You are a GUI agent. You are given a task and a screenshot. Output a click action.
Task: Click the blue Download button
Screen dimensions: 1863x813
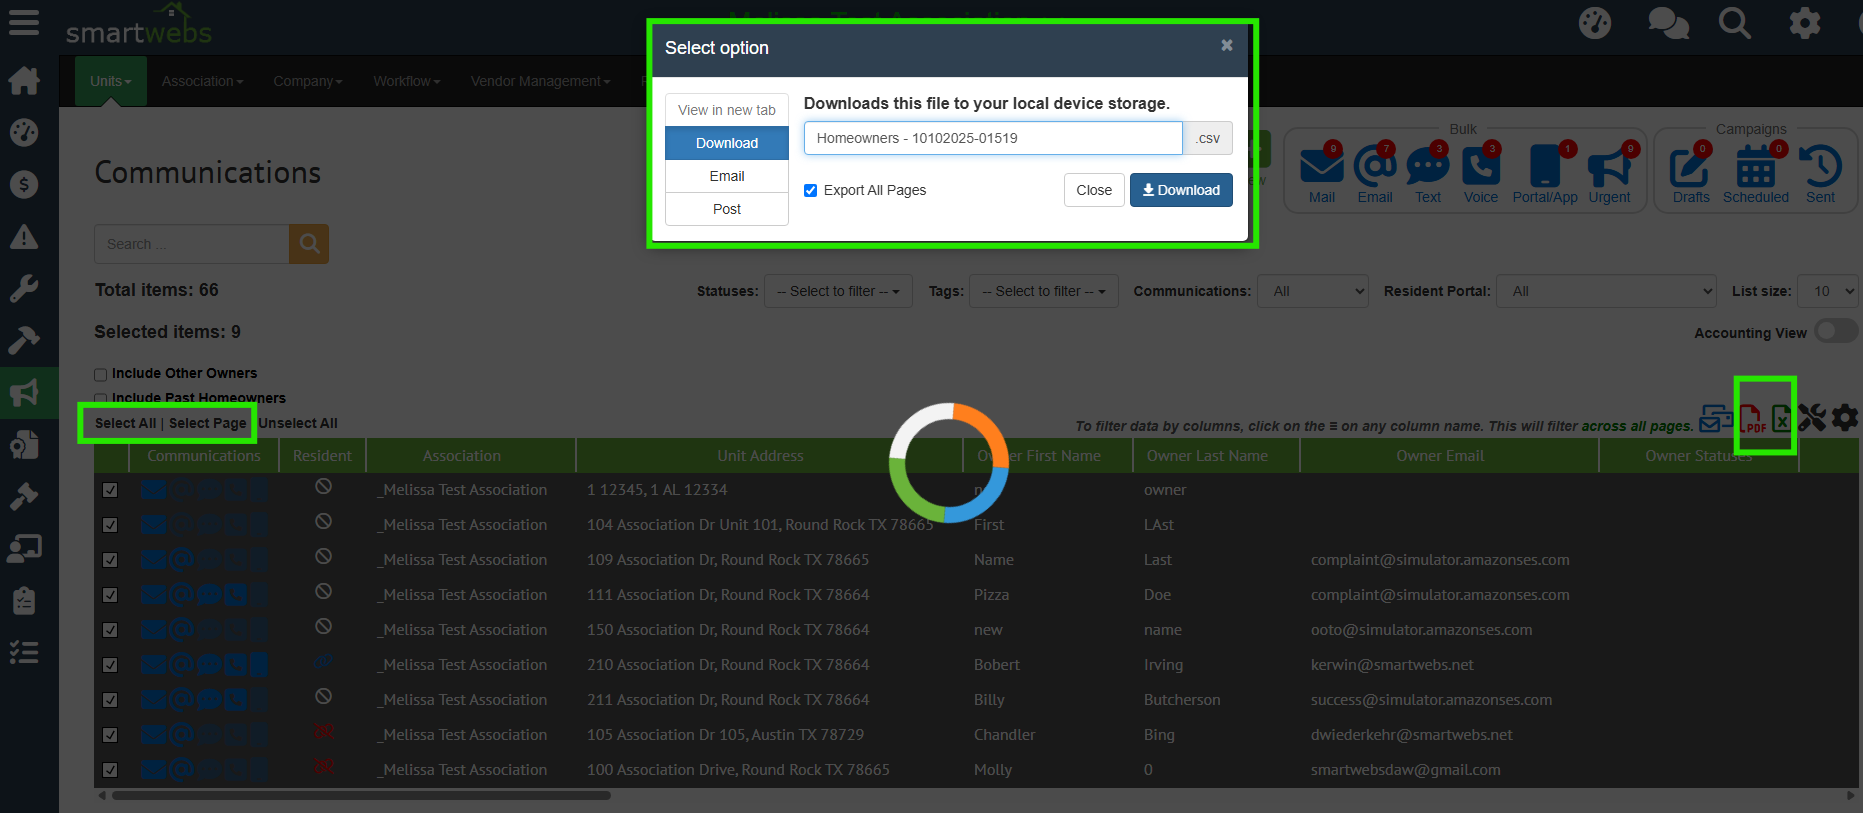(x=1181, y=190)
